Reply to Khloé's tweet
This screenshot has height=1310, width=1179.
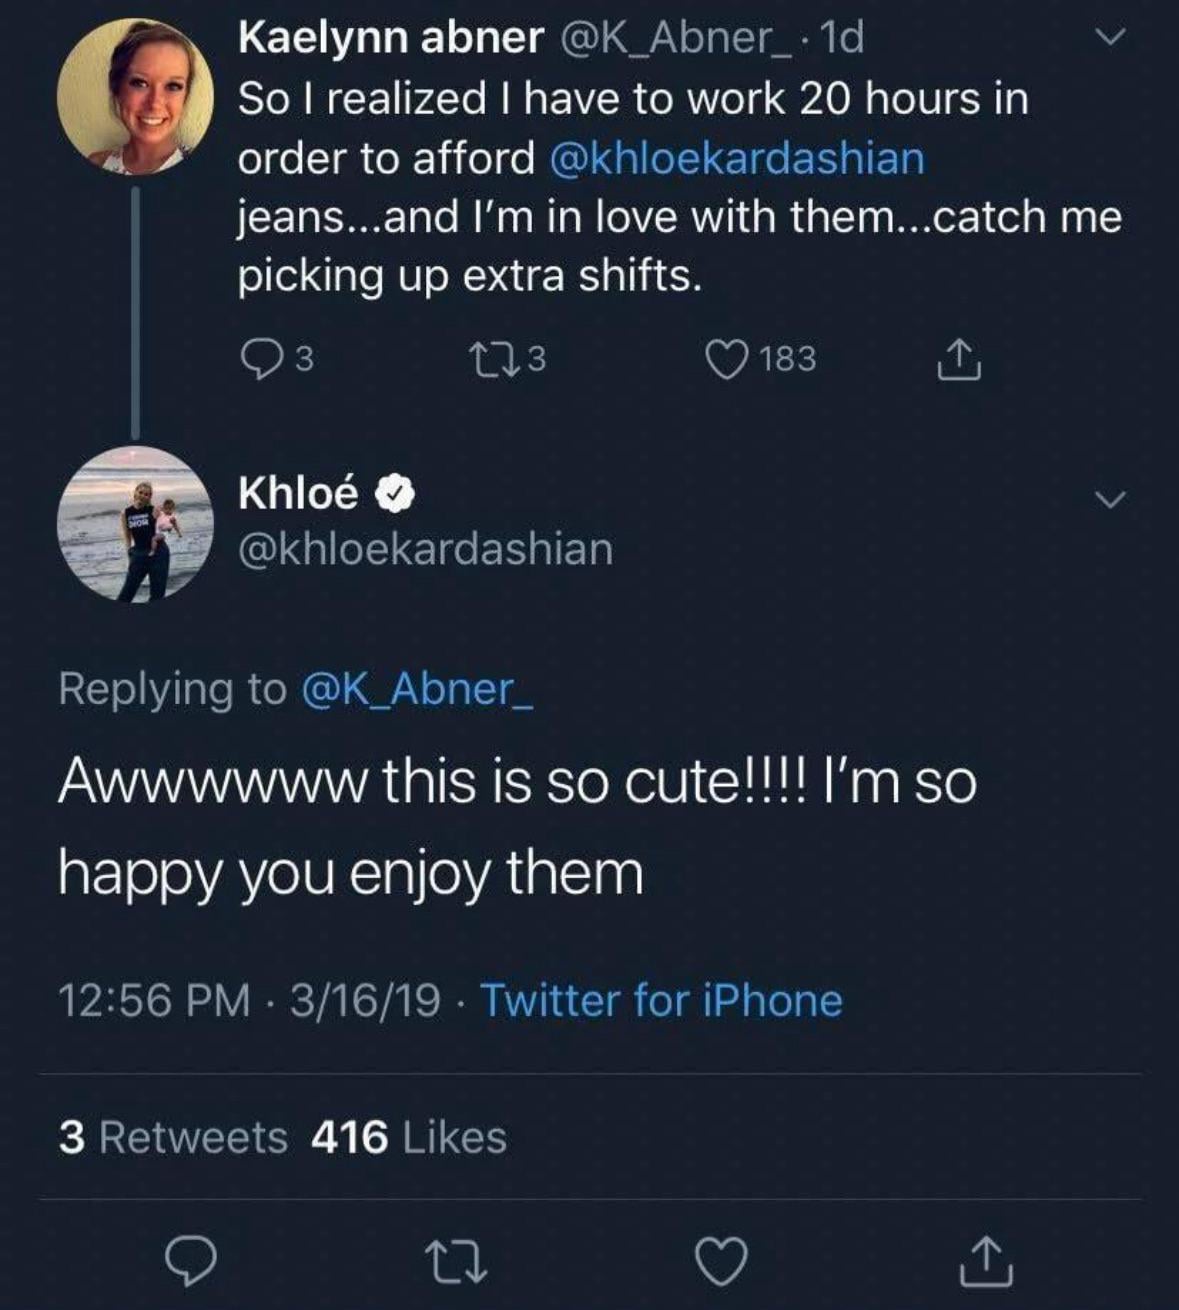190,1261
